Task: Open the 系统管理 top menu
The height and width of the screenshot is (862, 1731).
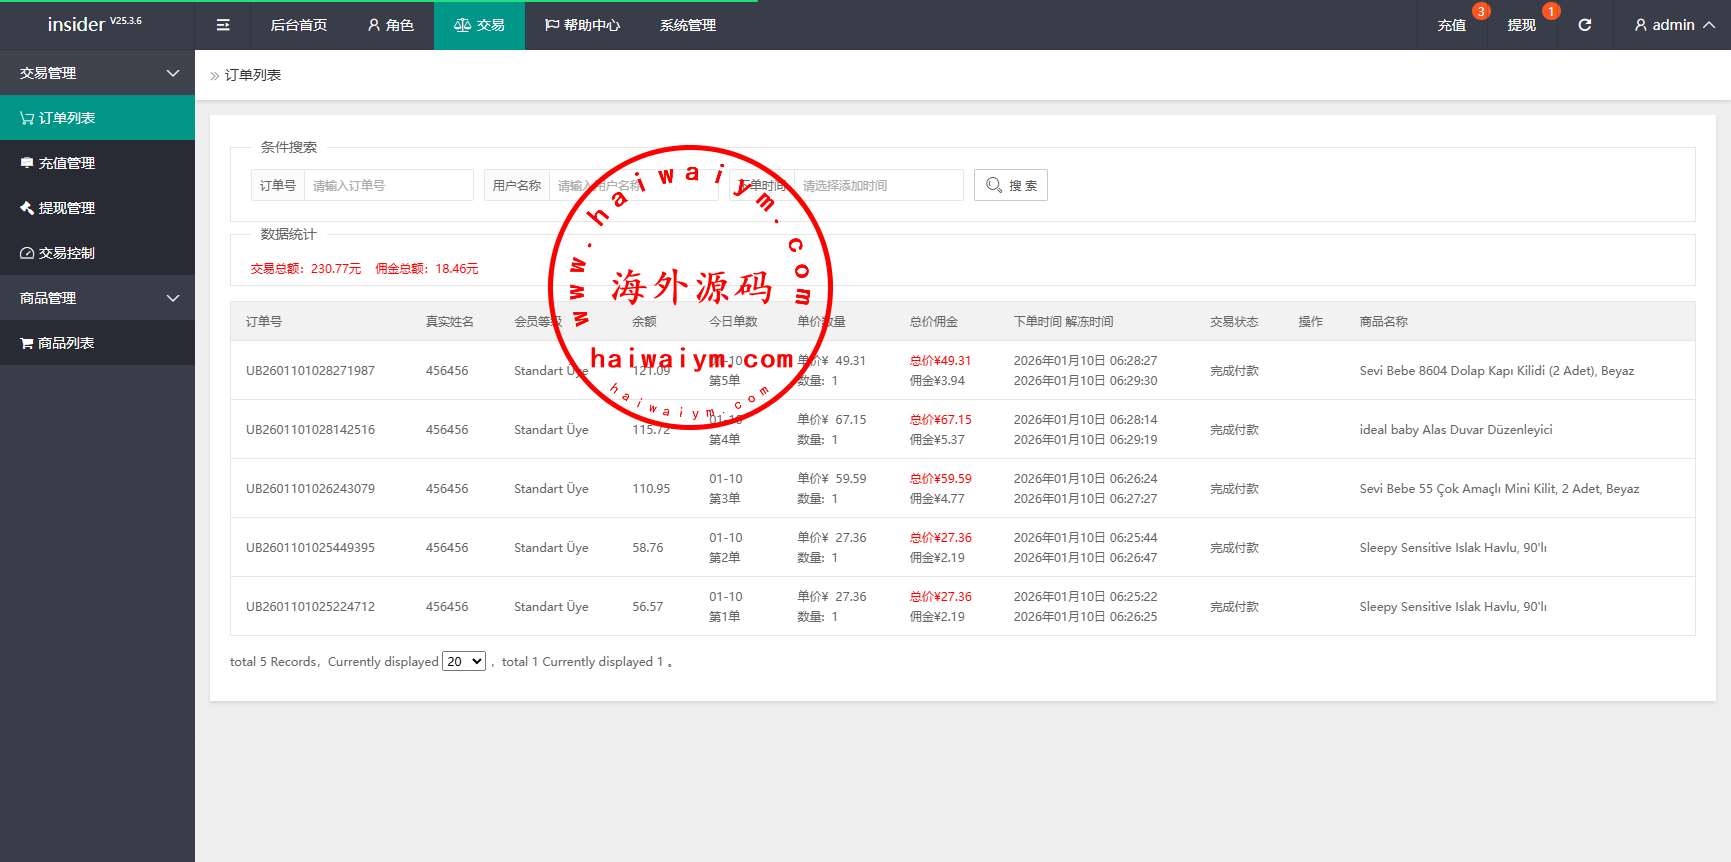Action: (x=687, y=25)
